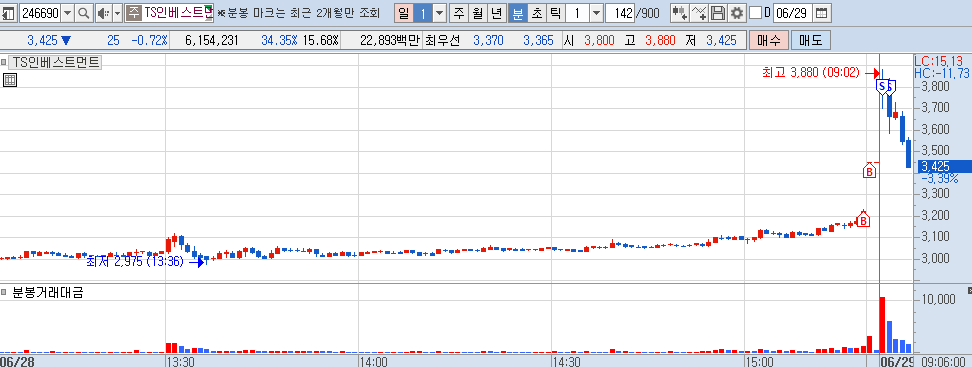Collapse the TS인베스트먼트 price chart pane
972x367 pixels.
(4, 62)
